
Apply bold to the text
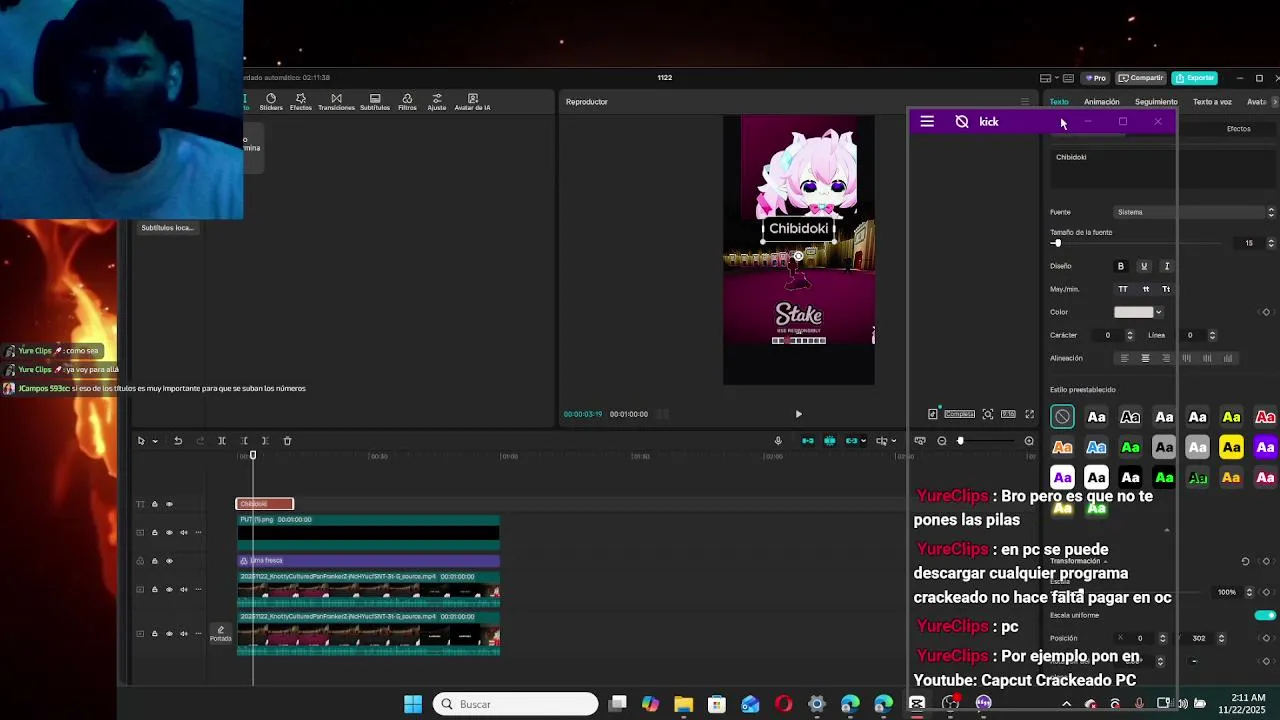(x=1121, y=266)
